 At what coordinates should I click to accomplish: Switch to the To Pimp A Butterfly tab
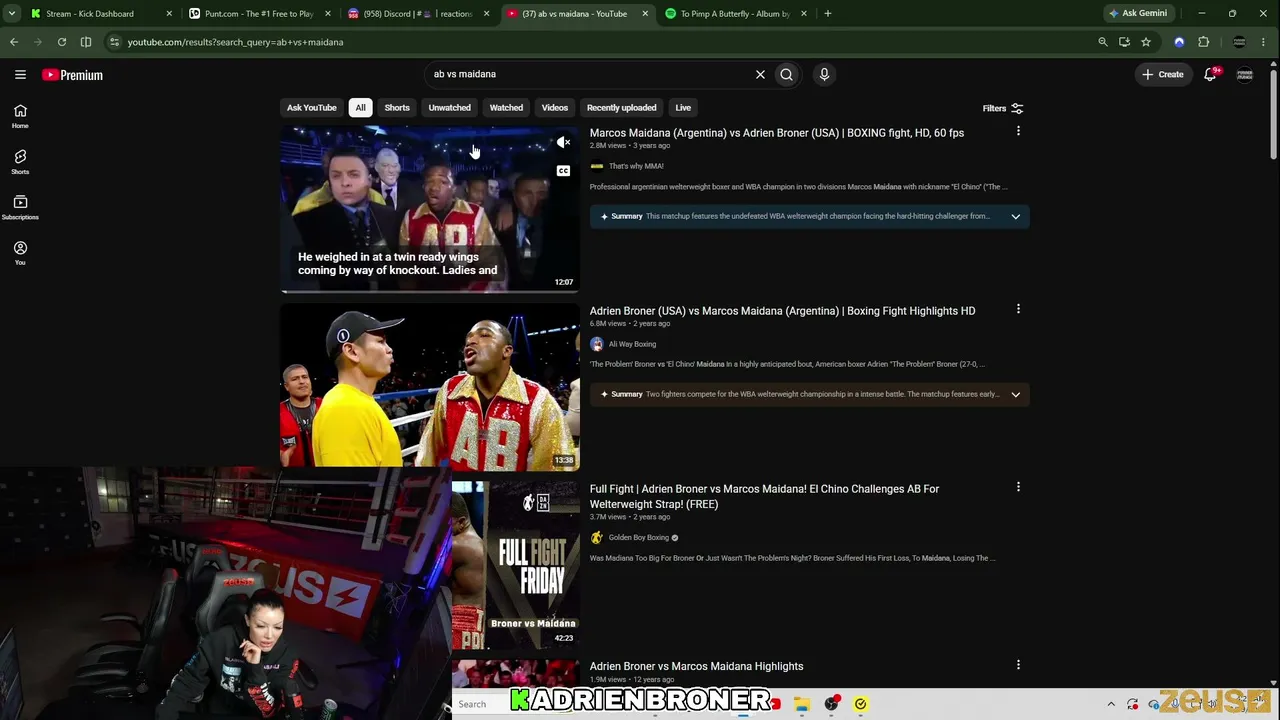(737, 14)
